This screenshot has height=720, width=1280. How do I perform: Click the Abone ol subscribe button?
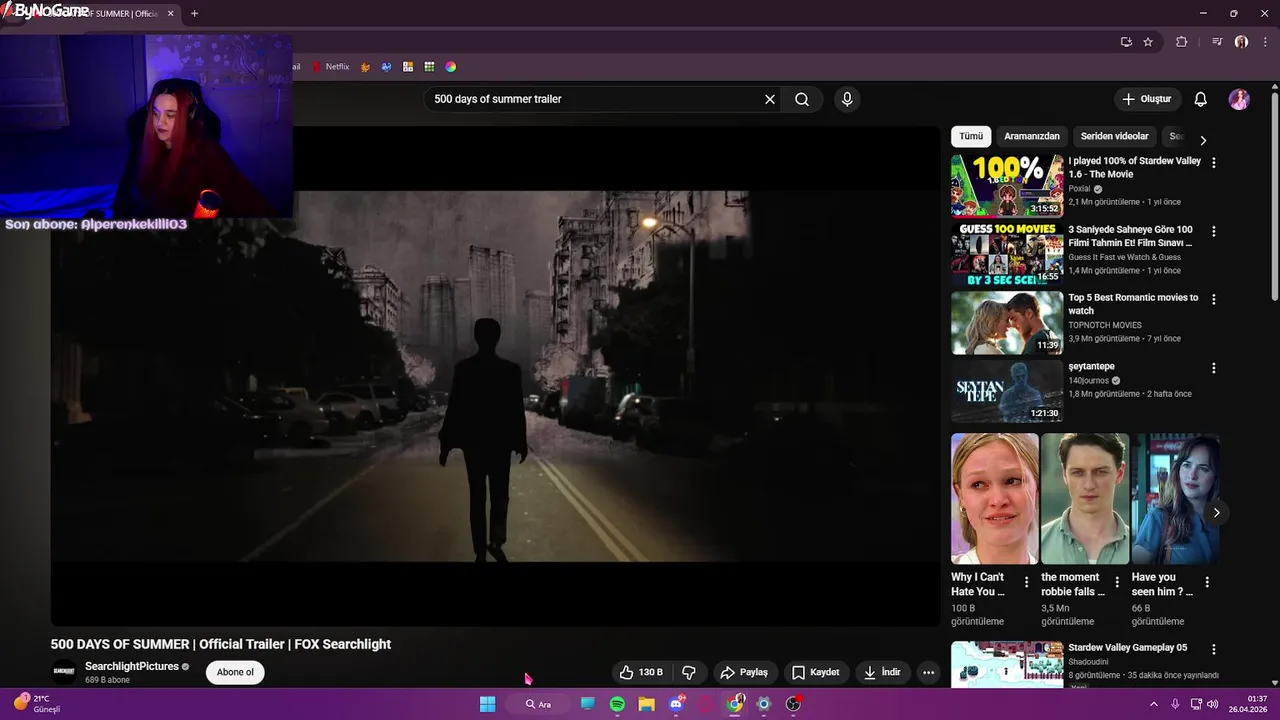click(235, 672)
